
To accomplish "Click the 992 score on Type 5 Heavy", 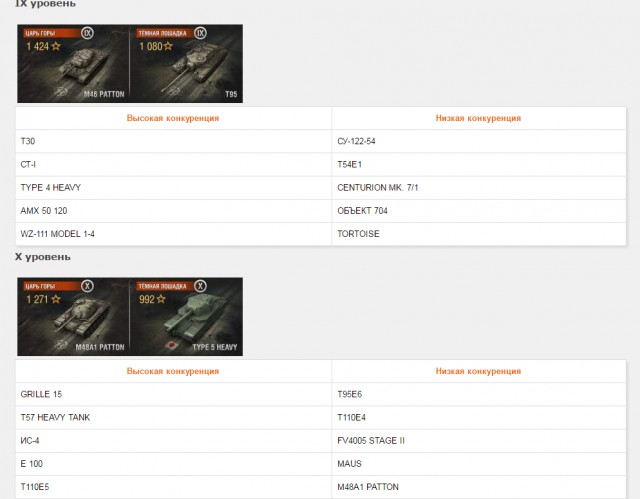I will tap(147, 299).
